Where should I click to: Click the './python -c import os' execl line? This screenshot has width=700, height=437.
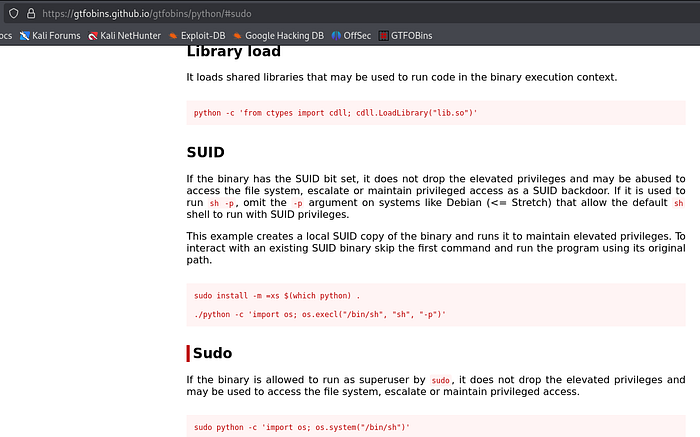click(x=320, y=314)
